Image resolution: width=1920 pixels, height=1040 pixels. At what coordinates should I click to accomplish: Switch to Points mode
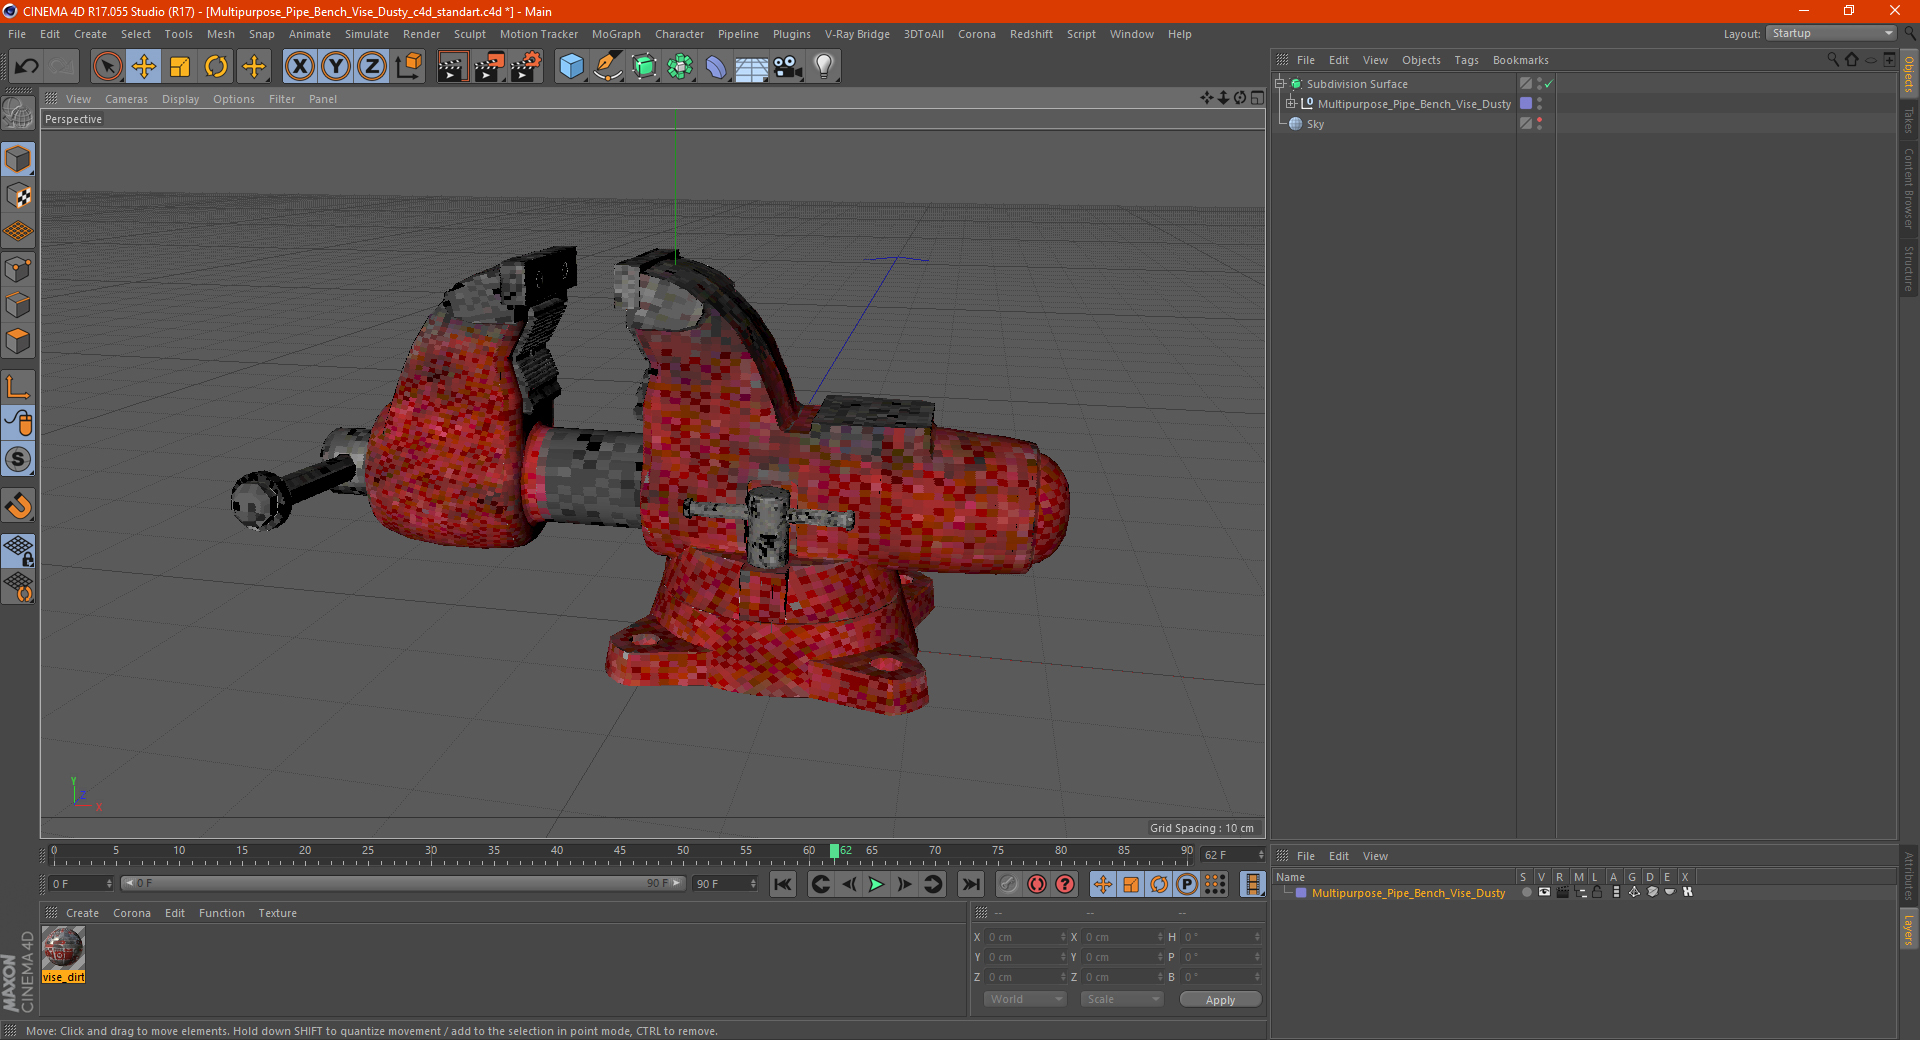pos(18,269)
